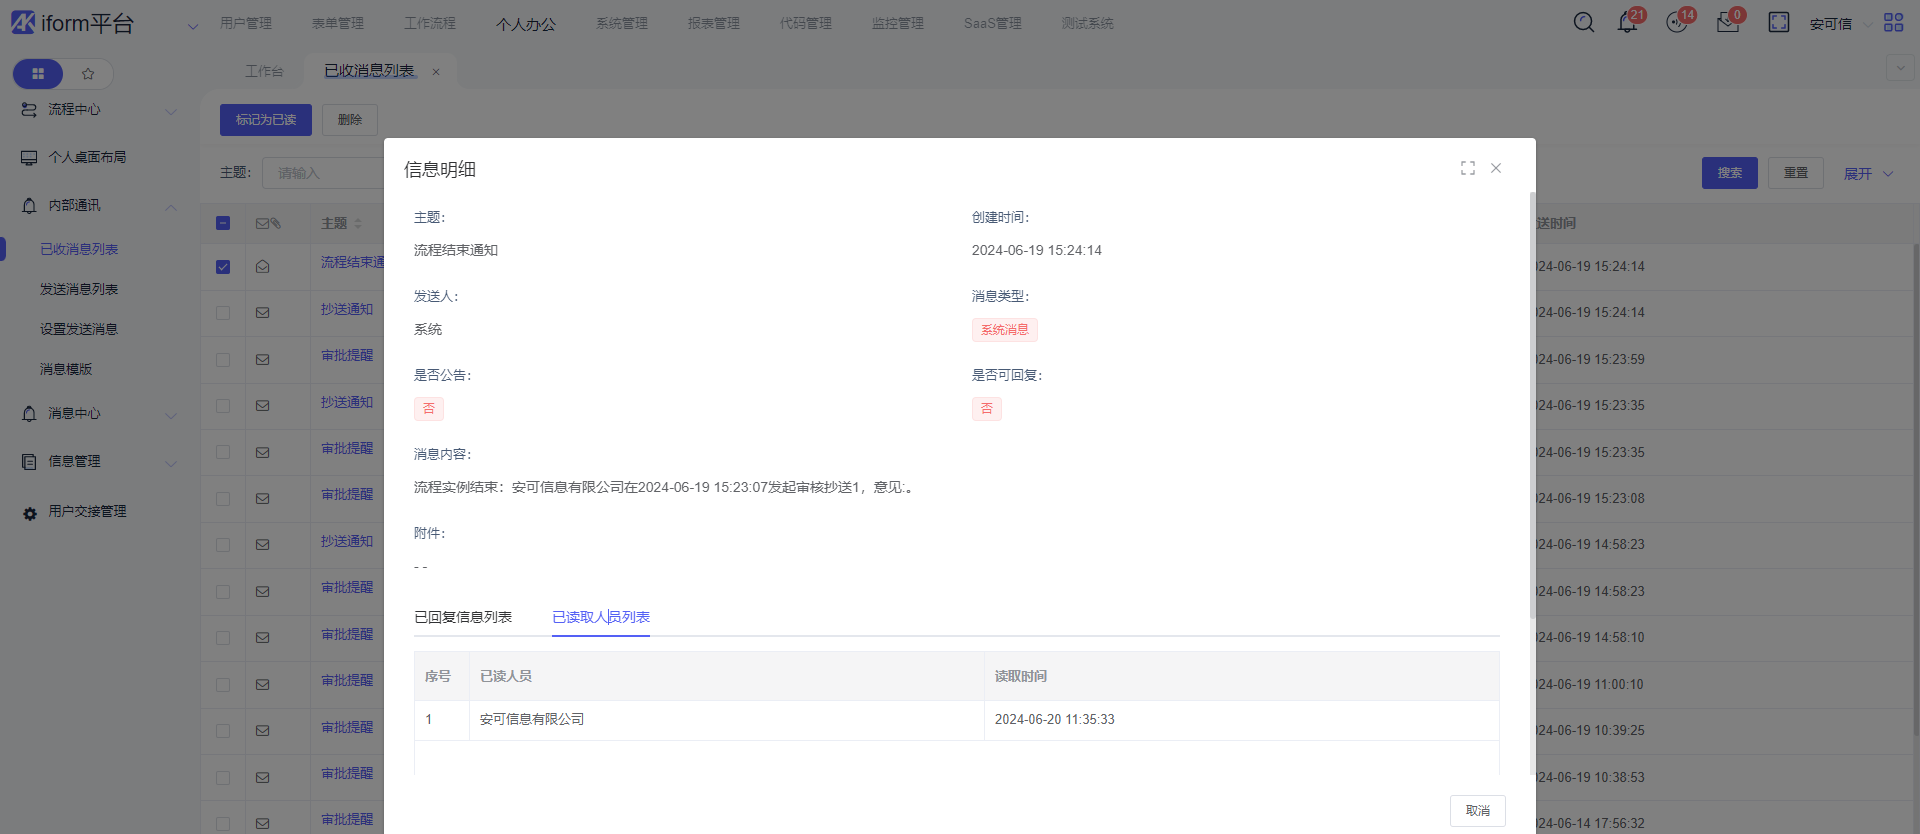Viewport: 1920px width, 834px height.
Task: Toggle the select-all checkbox in table header
Action: click(x=223, y=223)
